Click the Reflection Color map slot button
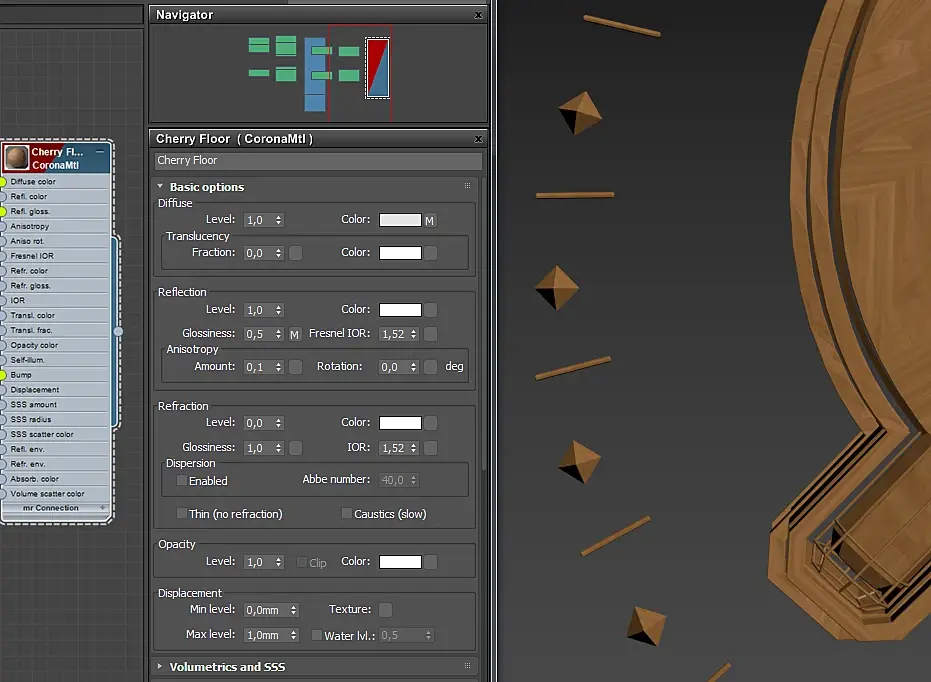Viewport: 931px width, 682px height. point(430,310)
